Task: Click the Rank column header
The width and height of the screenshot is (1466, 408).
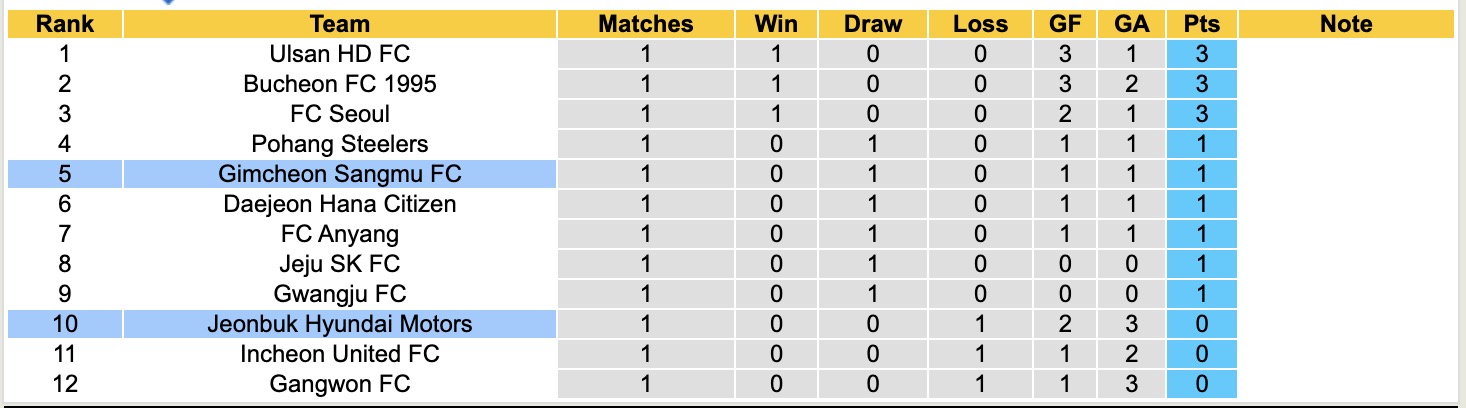Action: (64, 24)
